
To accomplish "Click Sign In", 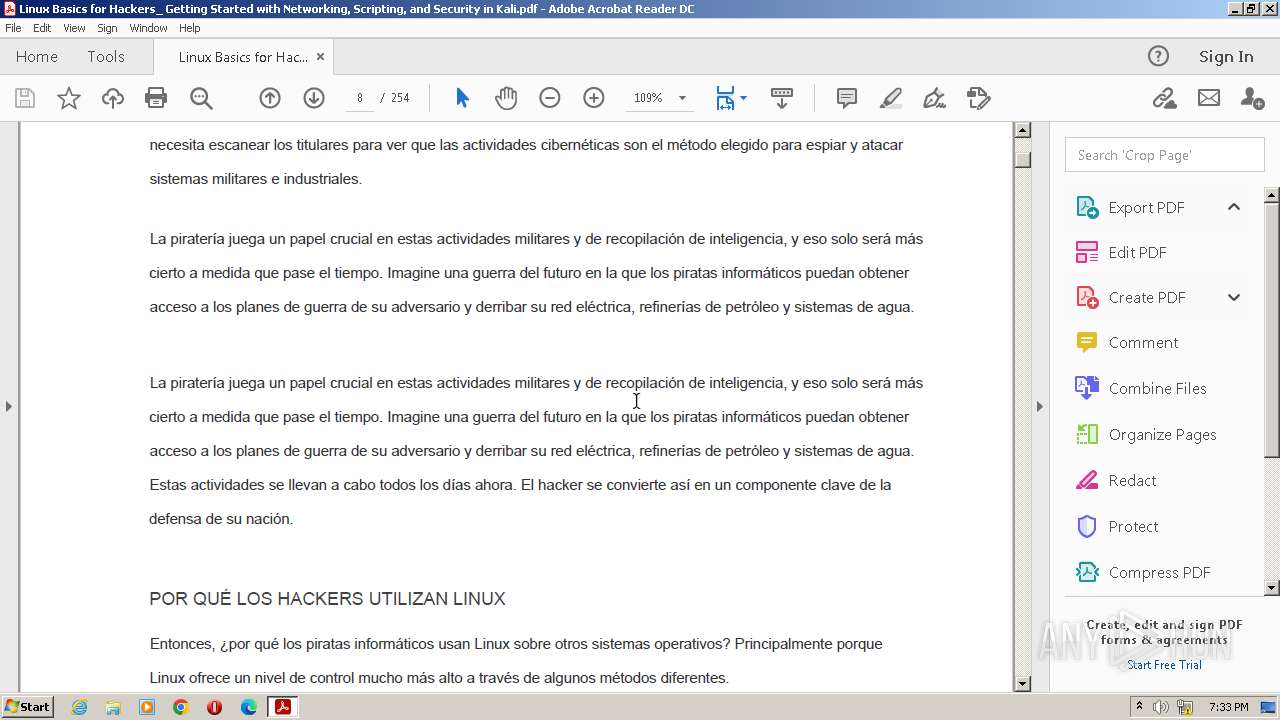I will [1226, 57].
